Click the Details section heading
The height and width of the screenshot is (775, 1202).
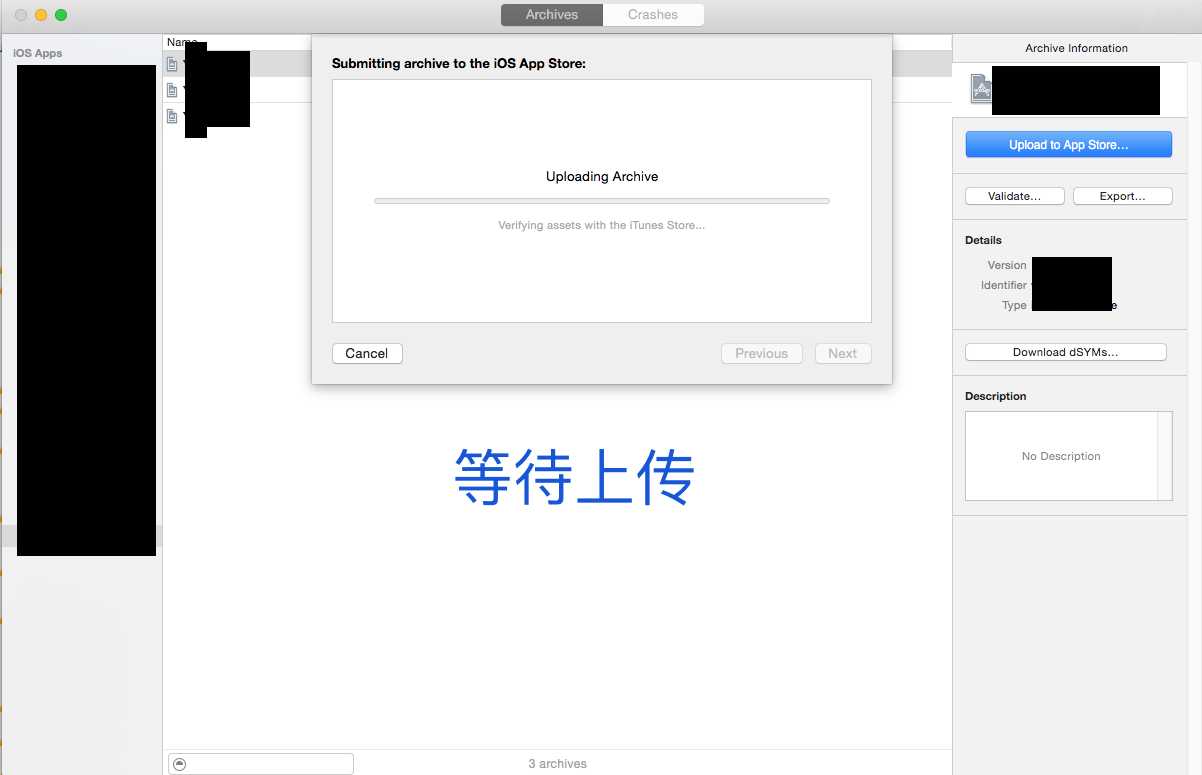pos(983,240)
